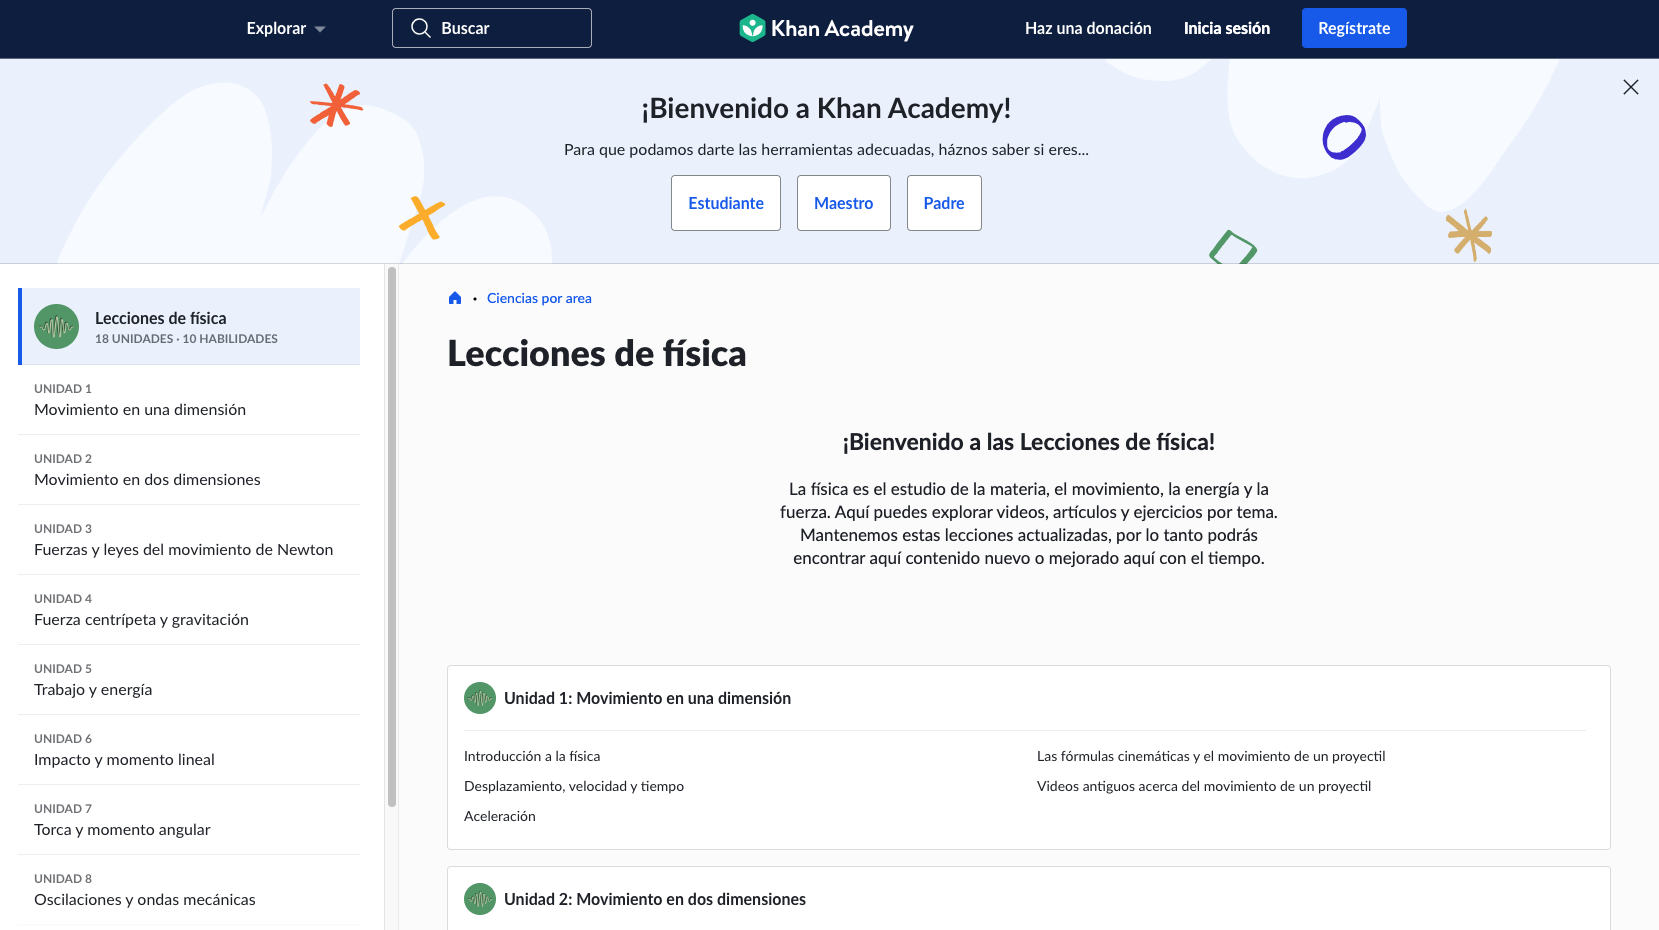The width and height of the screenshot is (1659, 930).
Task: Open Inicia sesión
Action: (1227, 28)
